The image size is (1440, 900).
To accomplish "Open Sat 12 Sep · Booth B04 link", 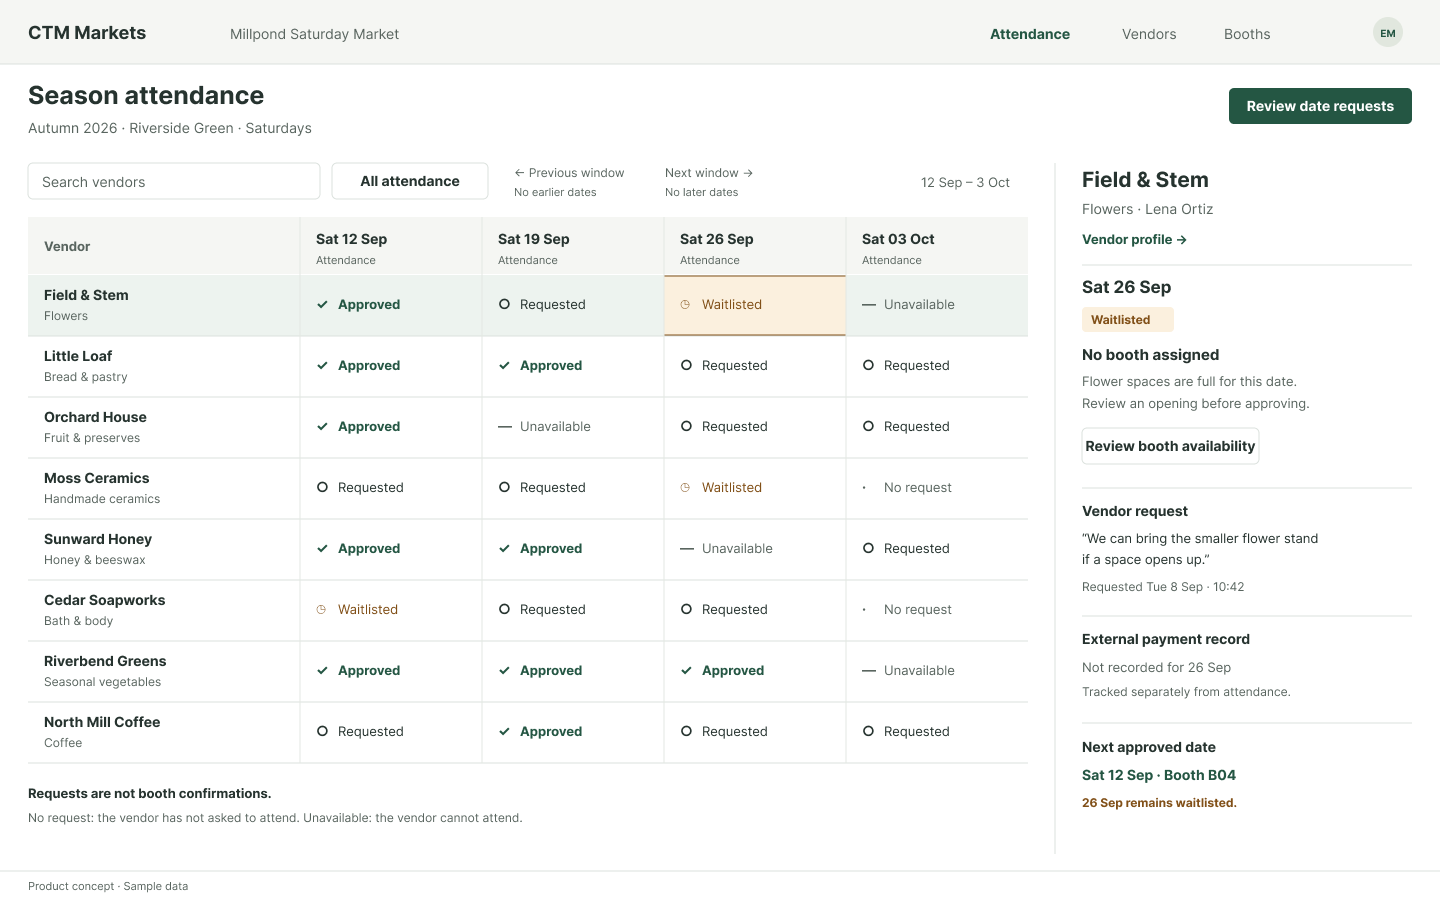I will [x=1159, y=775].
